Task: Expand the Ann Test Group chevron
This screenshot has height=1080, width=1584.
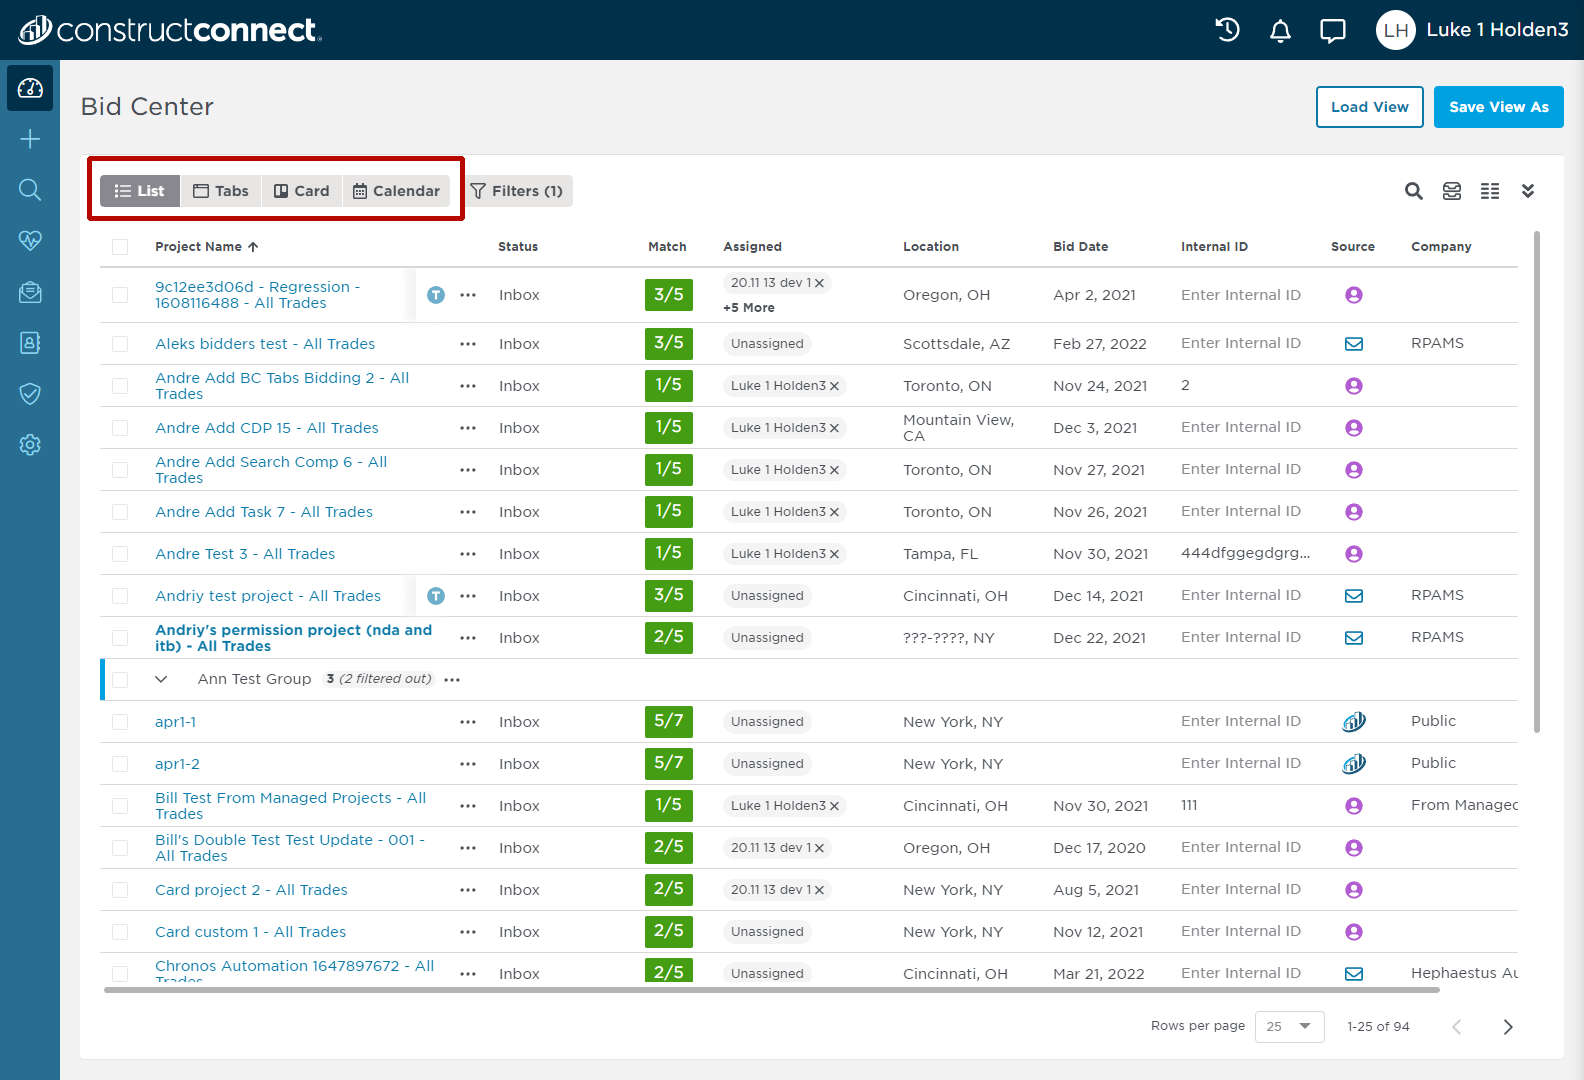Action: (x=161, y=679)
